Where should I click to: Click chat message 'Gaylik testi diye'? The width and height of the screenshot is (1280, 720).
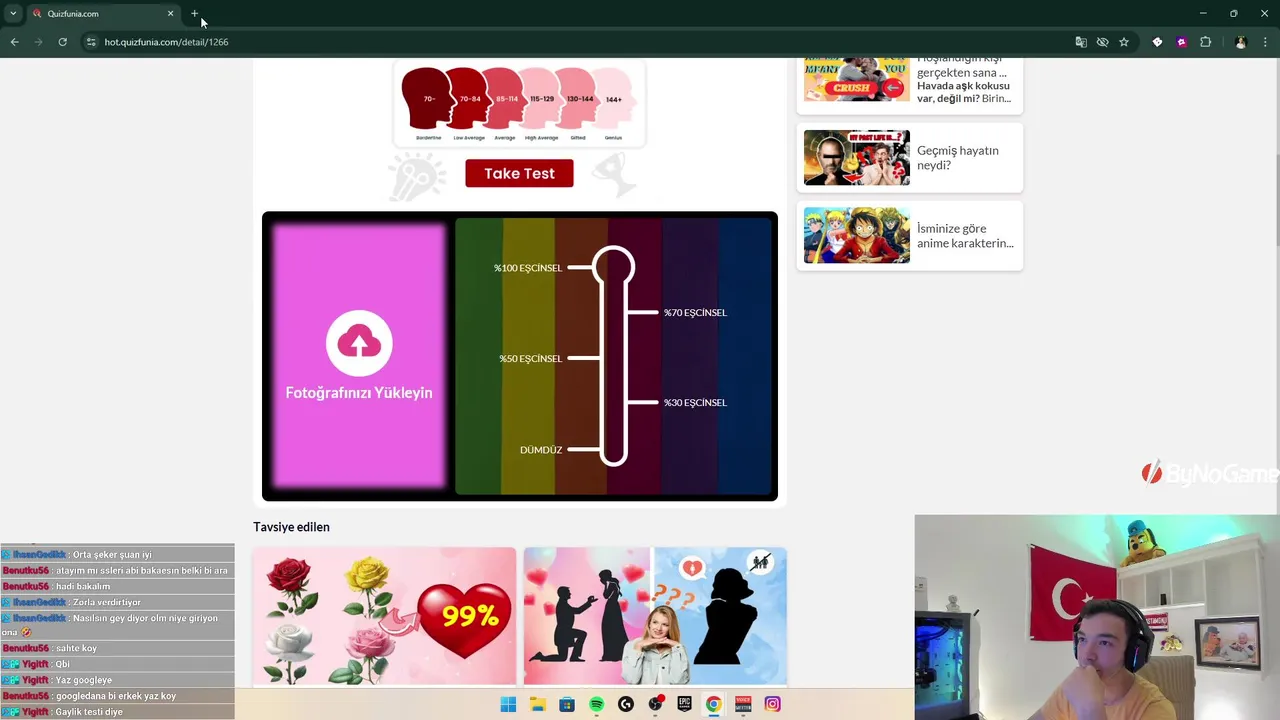89,712
